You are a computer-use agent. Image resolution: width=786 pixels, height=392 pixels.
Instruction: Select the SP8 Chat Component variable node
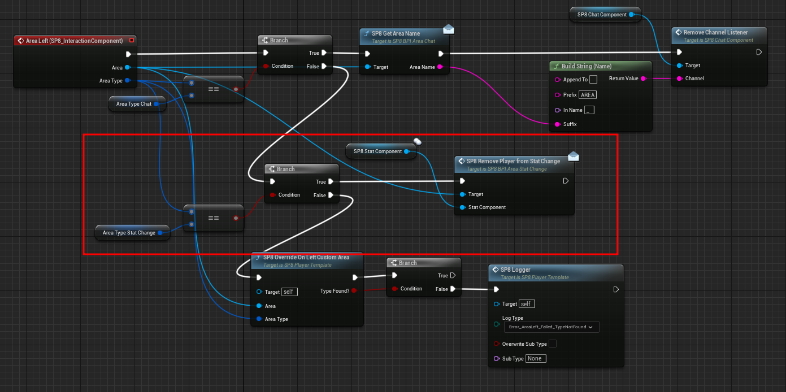tap(606, 15)
